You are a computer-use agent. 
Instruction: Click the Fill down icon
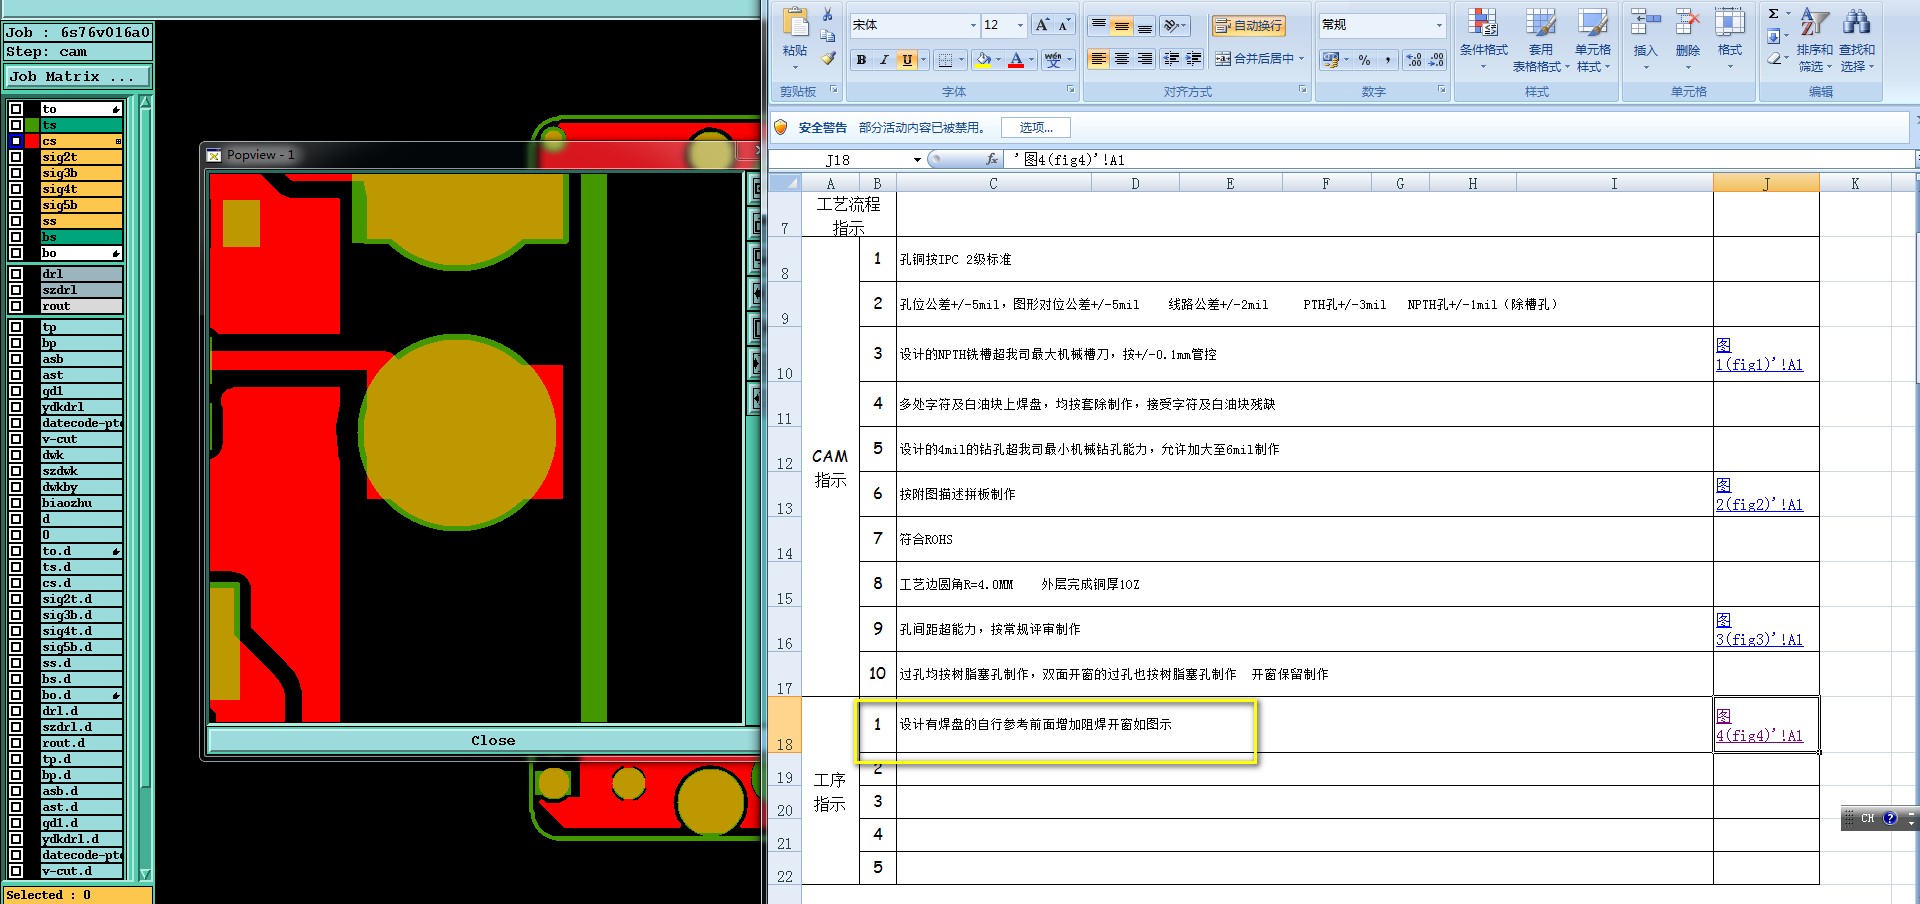[1773, 37]
